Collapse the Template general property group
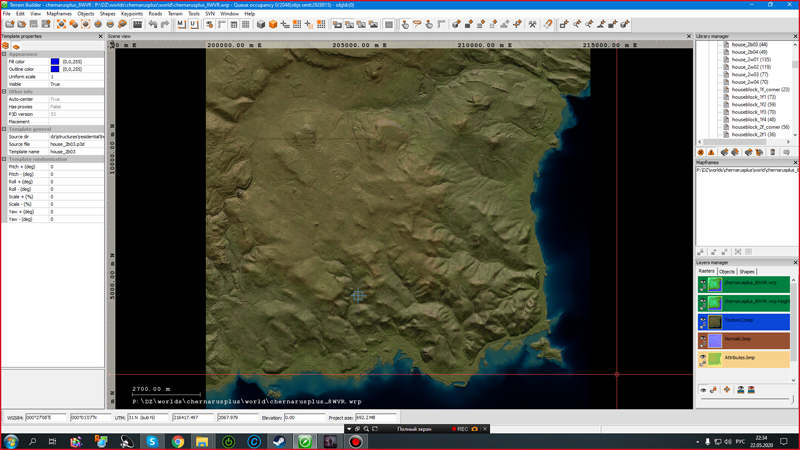Image resolution: width=800 pixels, height=450 pixels. (4, 129)
